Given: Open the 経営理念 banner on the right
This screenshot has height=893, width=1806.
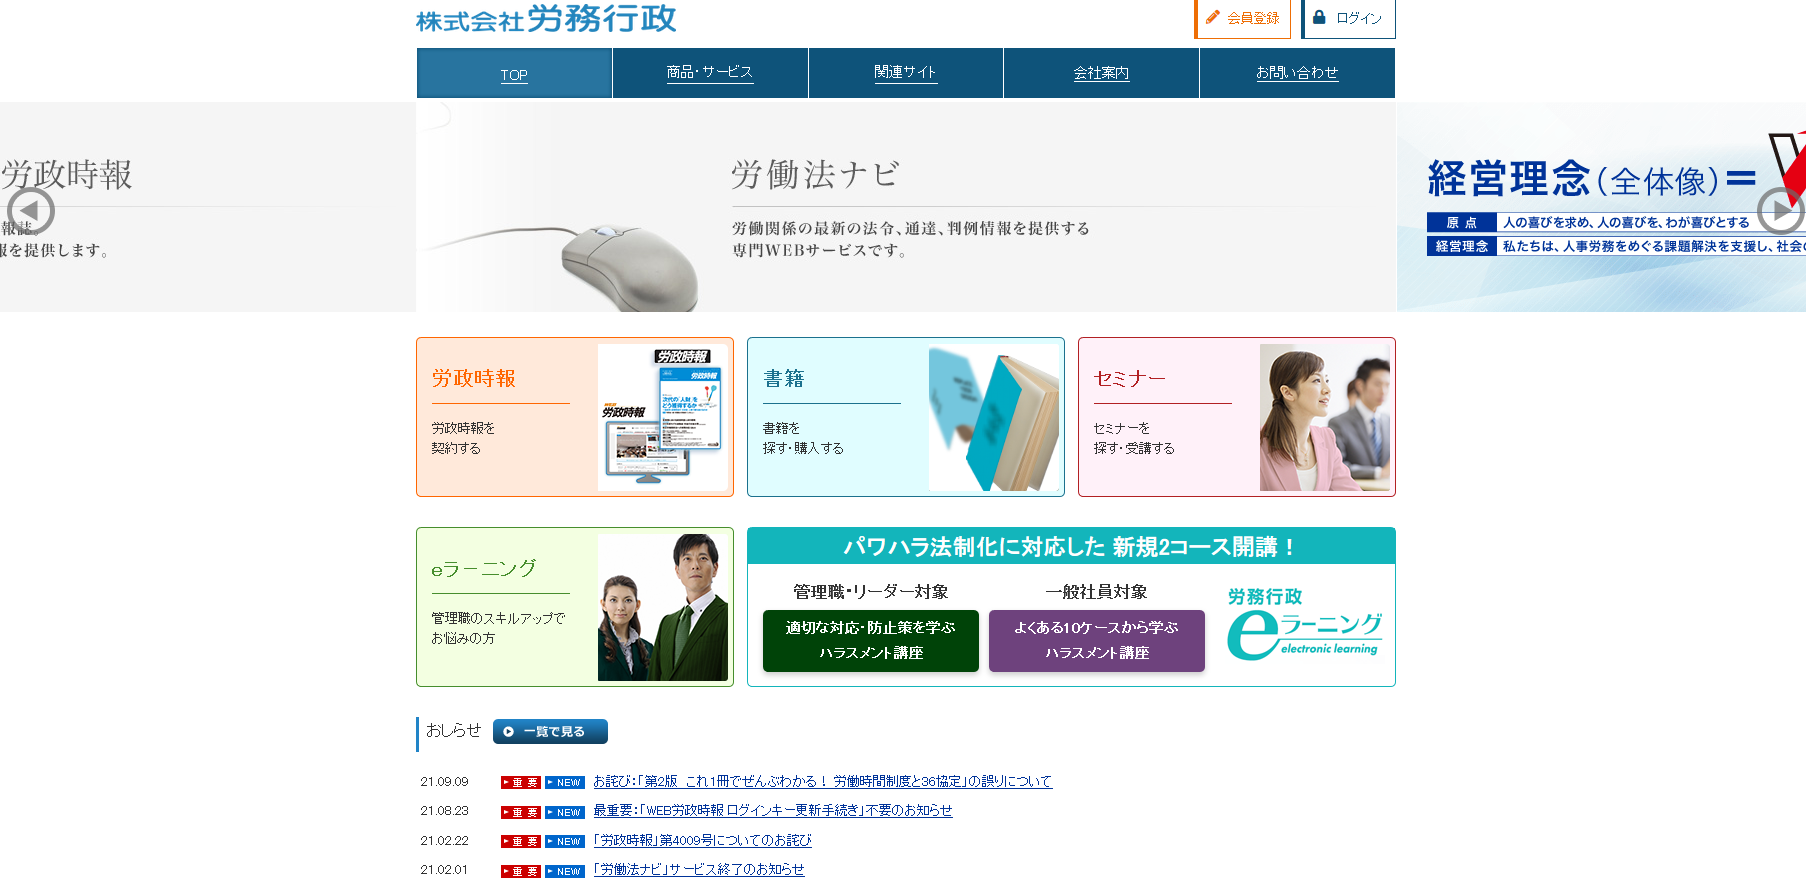Looking at the screenshot, I should point(1602,207).
